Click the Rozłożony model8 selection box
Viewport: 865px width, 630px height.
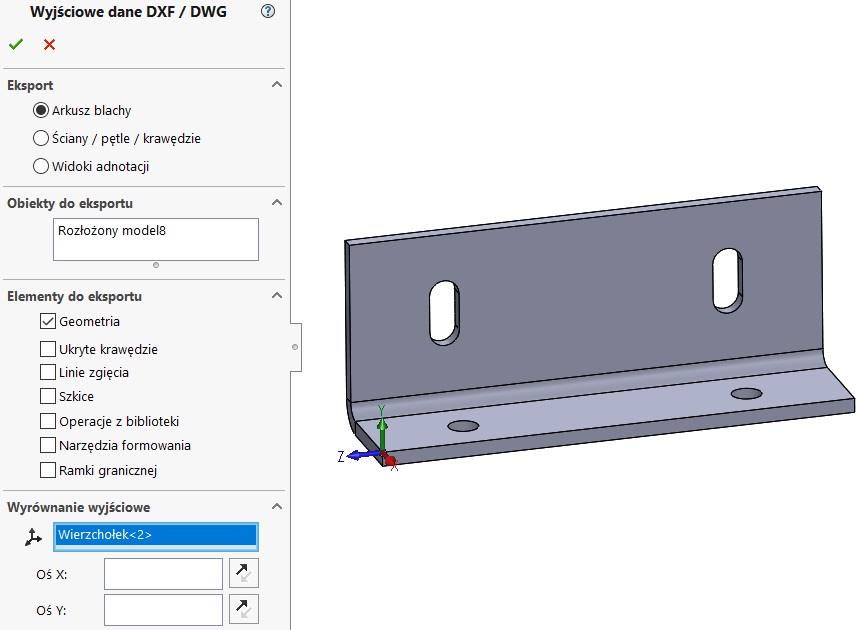point(156,239)
